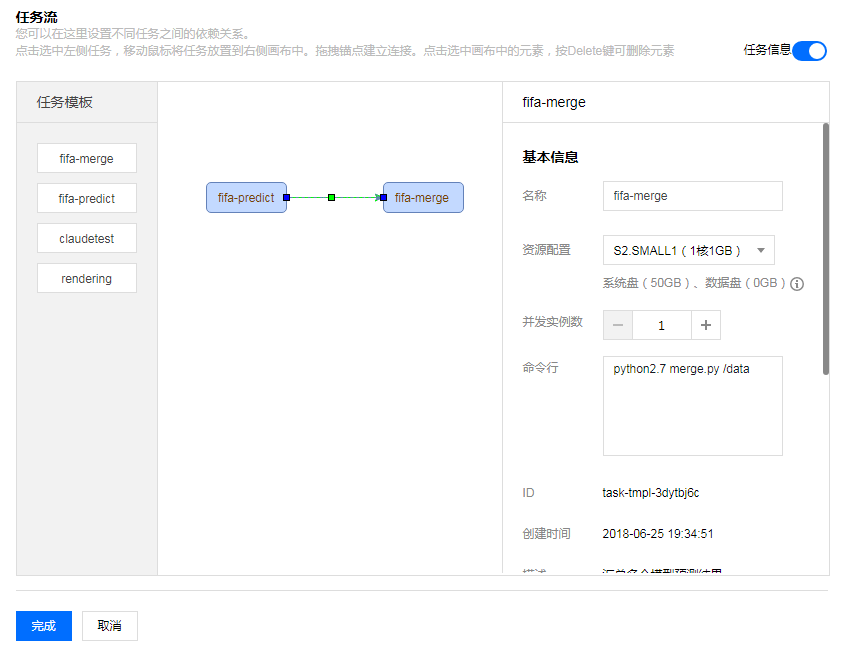The height and width of the screenshot is (648, 846).
Task: Click the 名称 input field
Action: point(692,196)
